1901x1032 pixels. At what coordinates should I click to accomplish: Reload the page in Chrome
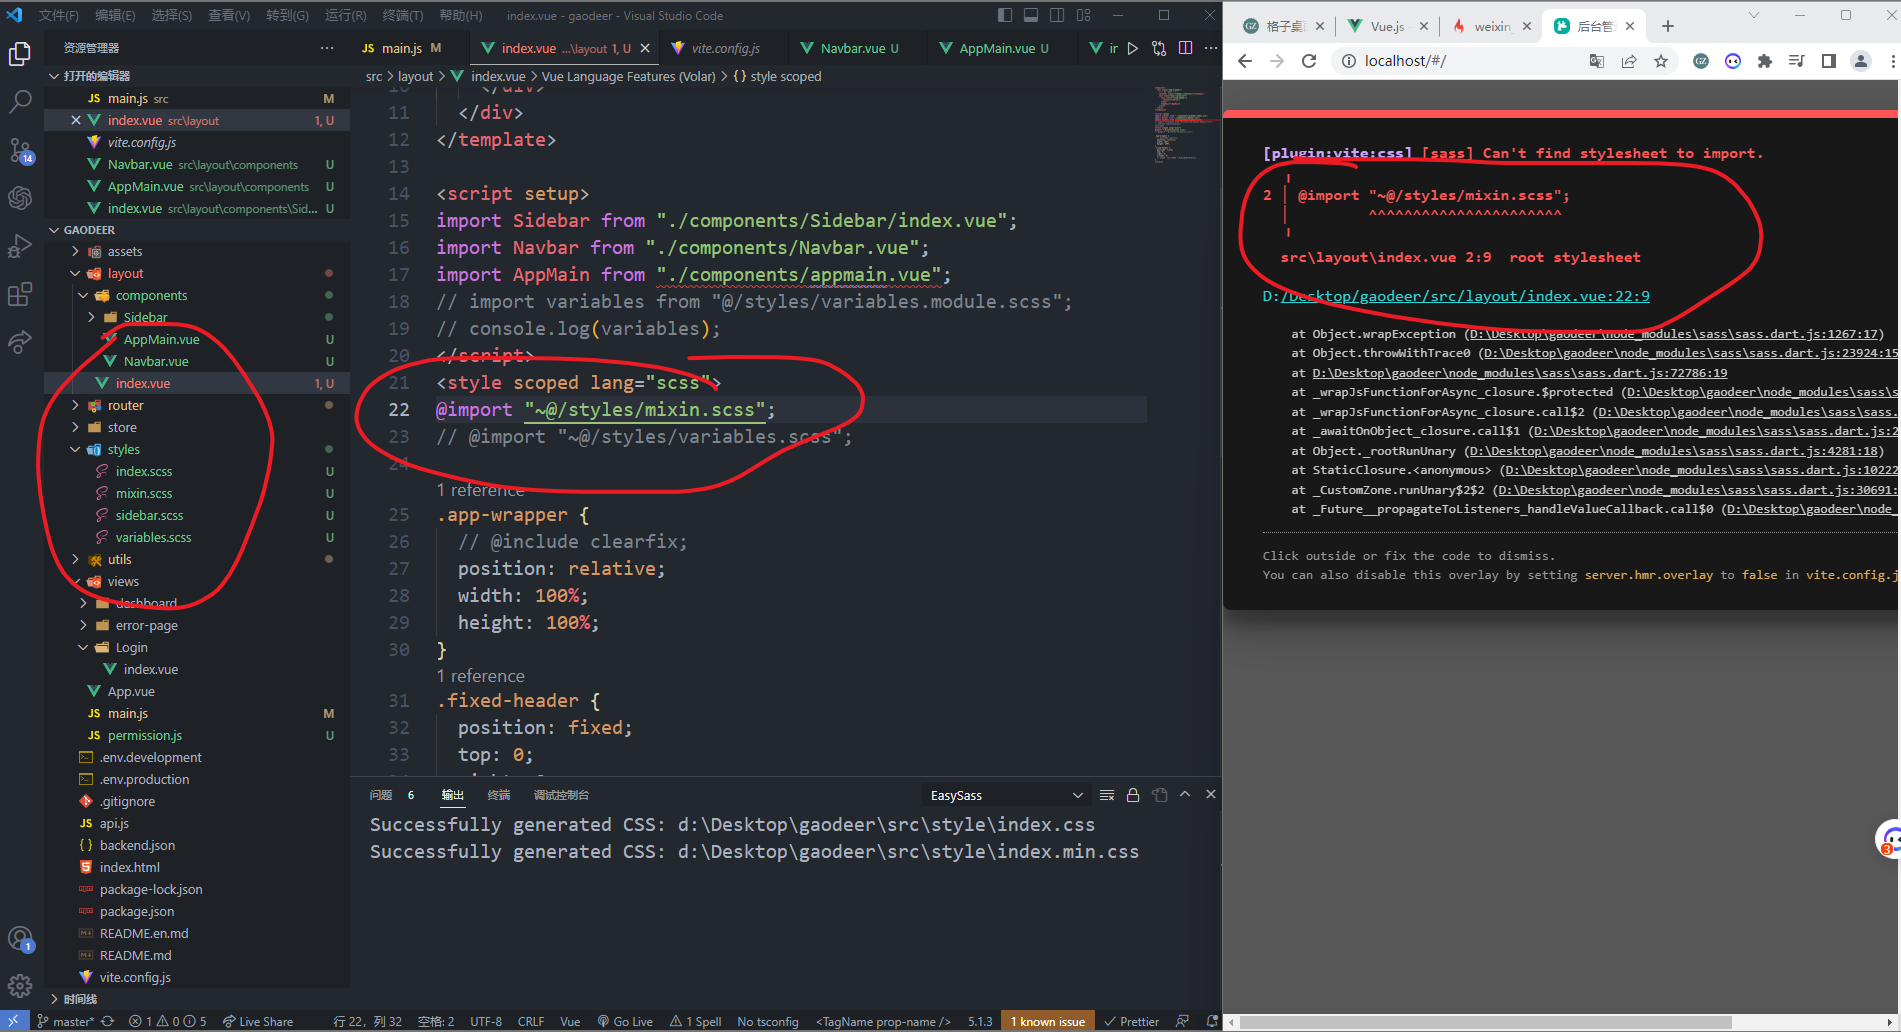pos(1309,61)
